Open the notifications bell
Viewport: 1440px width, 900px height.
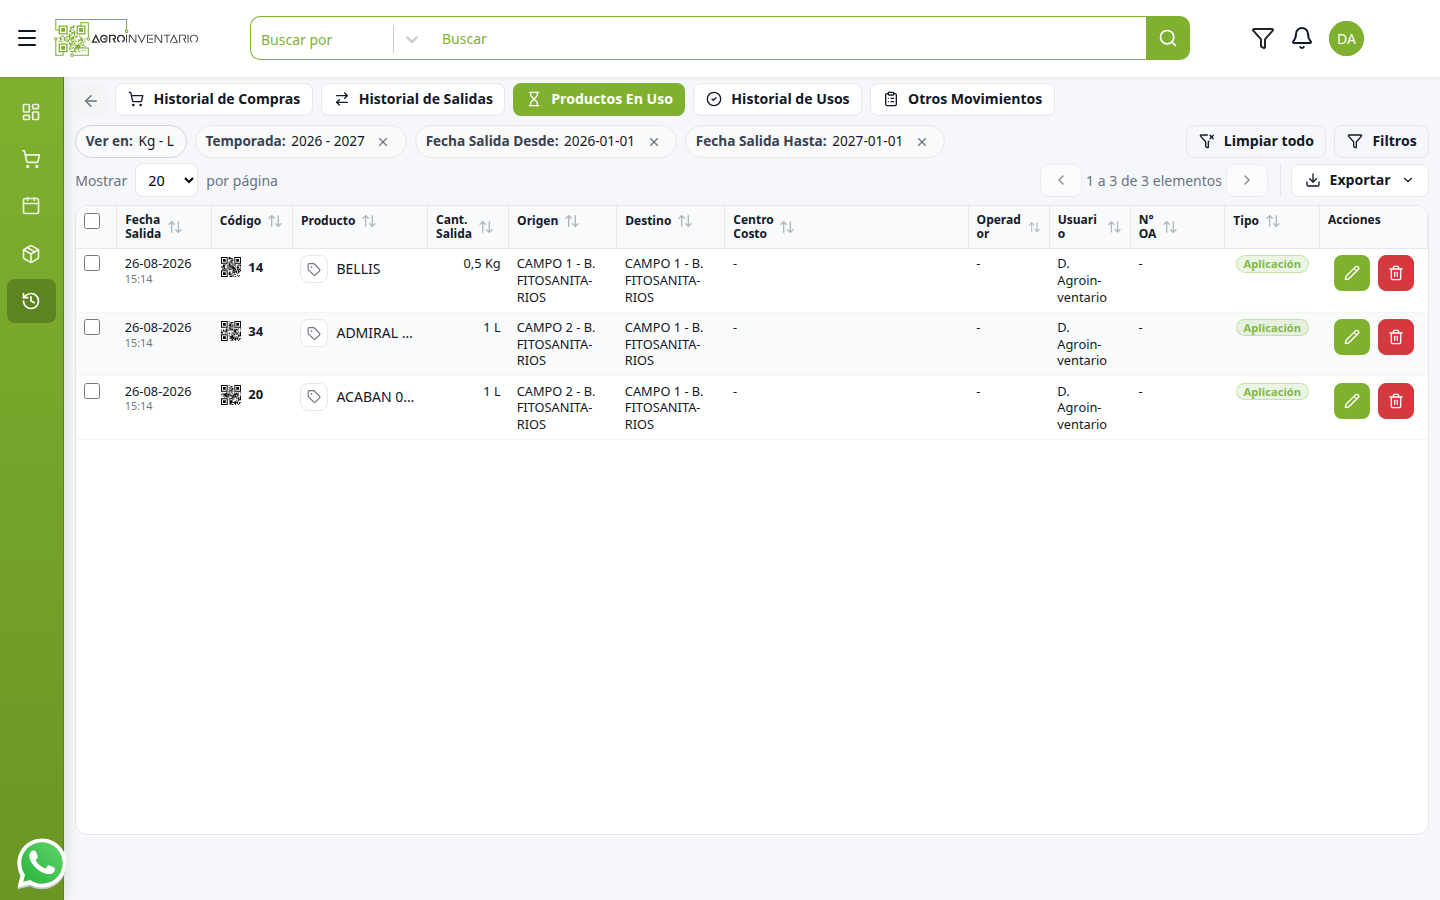(x=1301, y=38)
